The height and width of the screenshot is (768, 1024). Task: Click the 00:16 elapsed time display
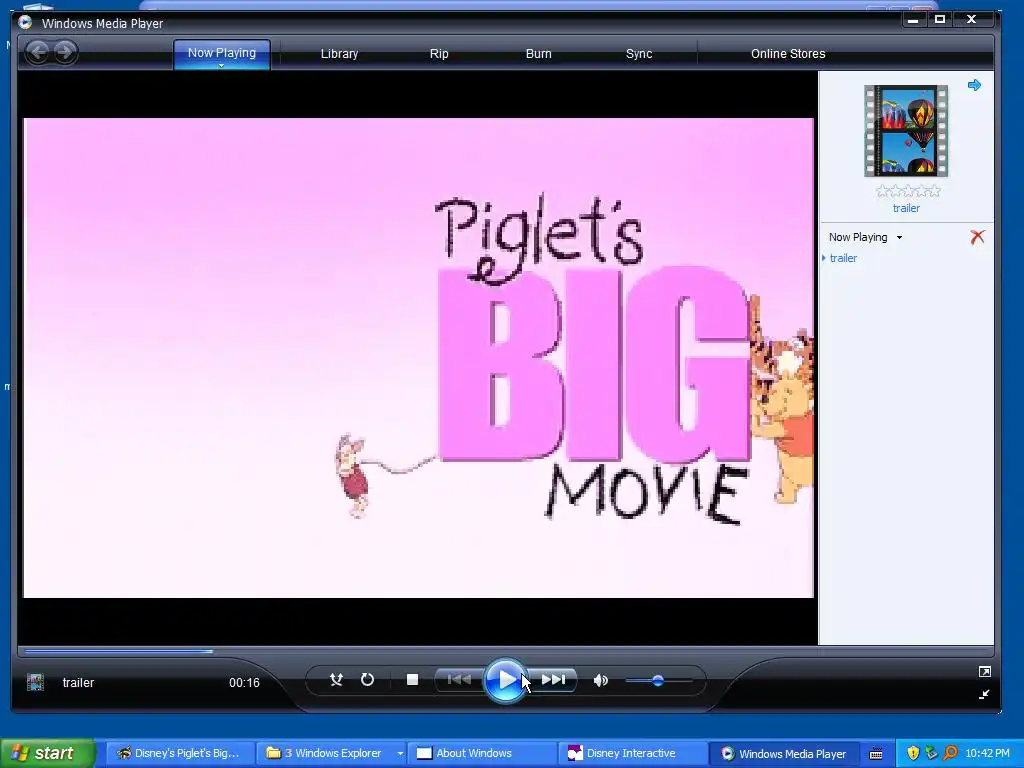click(x=244, y=682)
